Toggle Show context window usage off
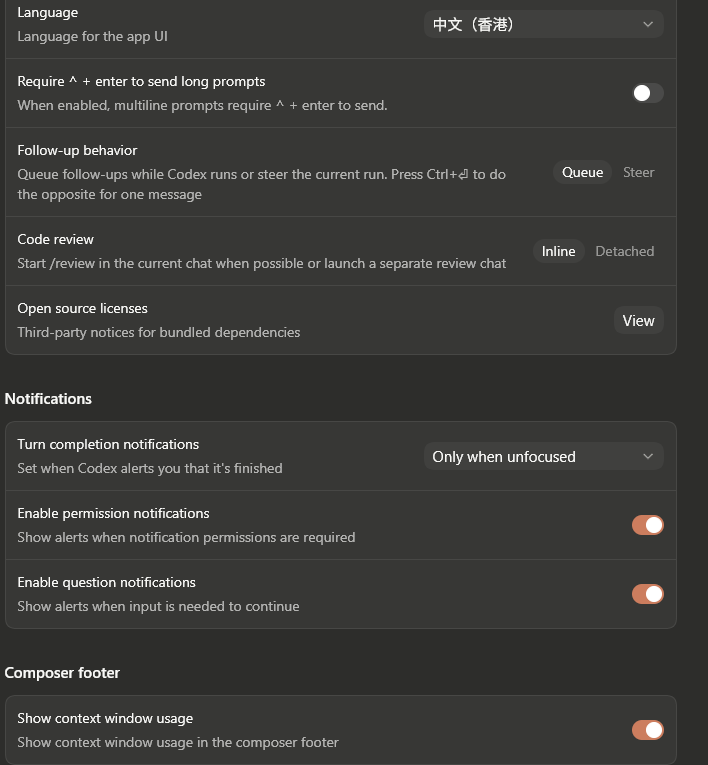The image size is (708, 765). (647, 730)
